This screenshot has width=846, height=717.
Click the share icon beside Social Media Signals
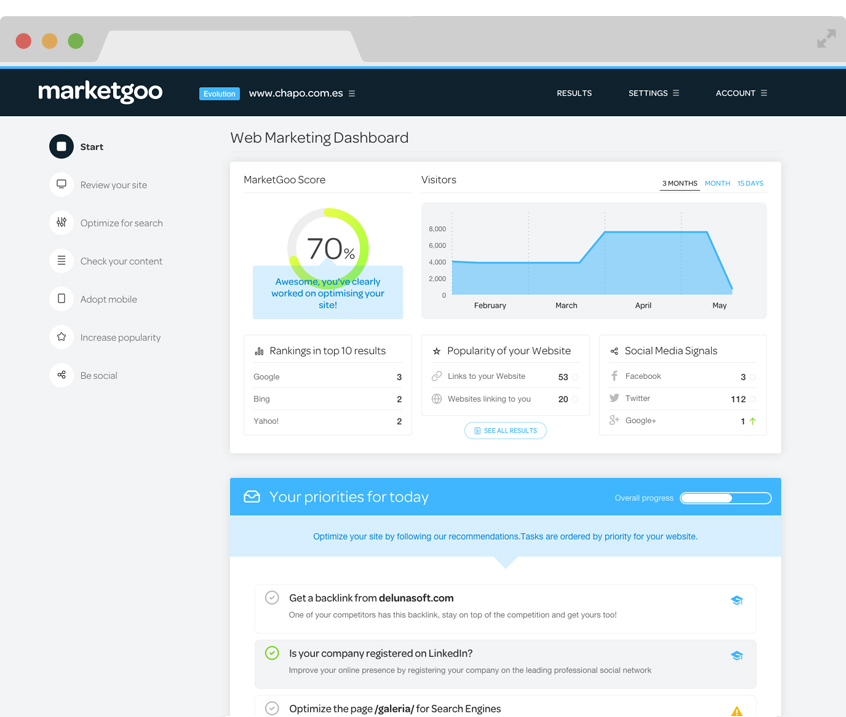(614, 351)
